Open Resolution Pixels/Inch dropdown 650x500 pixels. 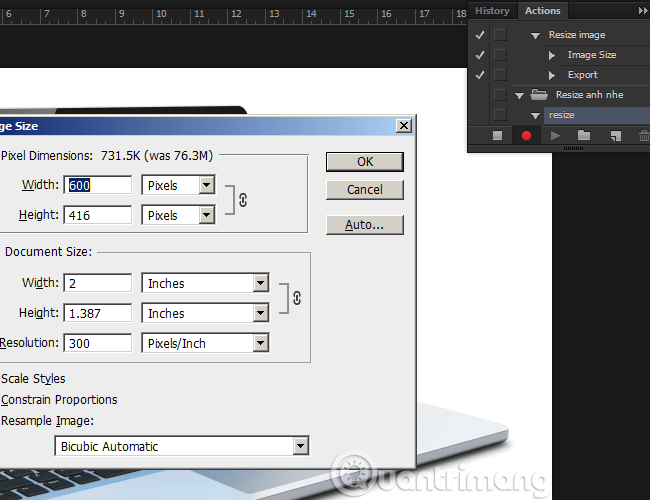point(260,343)
